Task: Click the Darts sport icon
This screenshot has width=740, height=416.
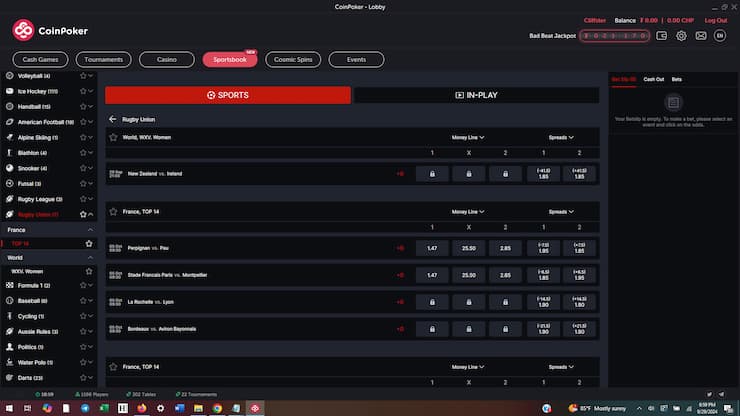Action: [9, 378]
